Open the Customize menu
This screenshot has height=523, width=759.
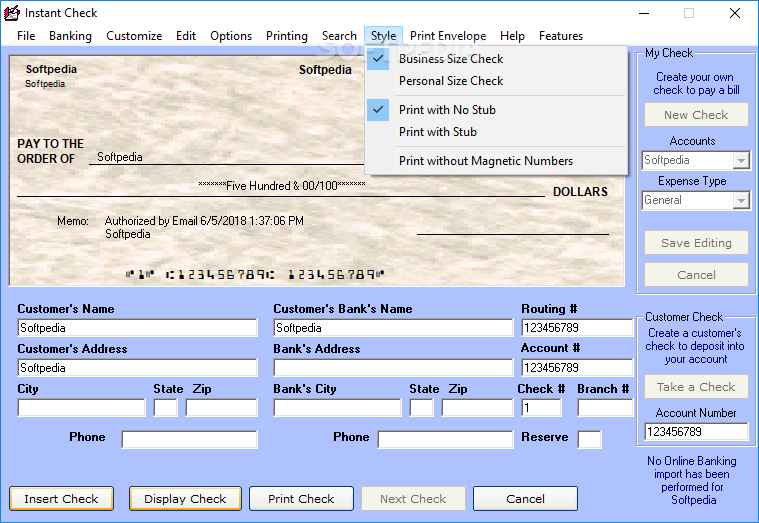[x=134, y=36]
